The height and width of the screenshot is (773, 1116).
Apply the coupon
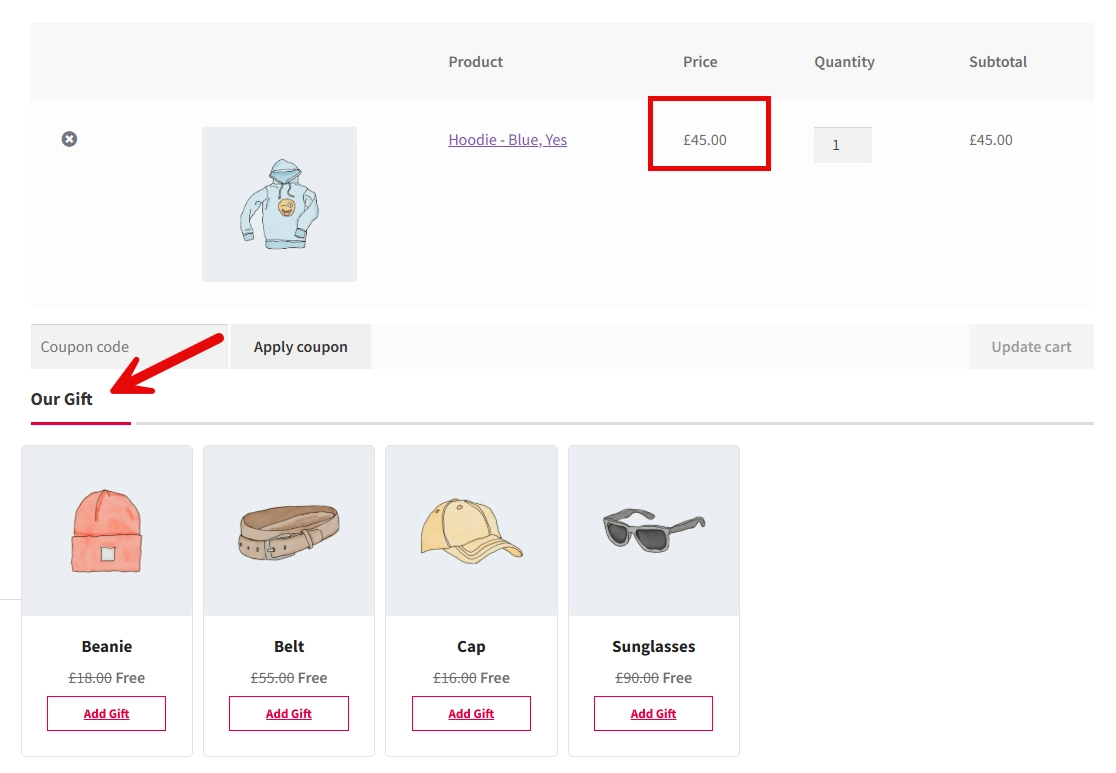coord(300,347)
